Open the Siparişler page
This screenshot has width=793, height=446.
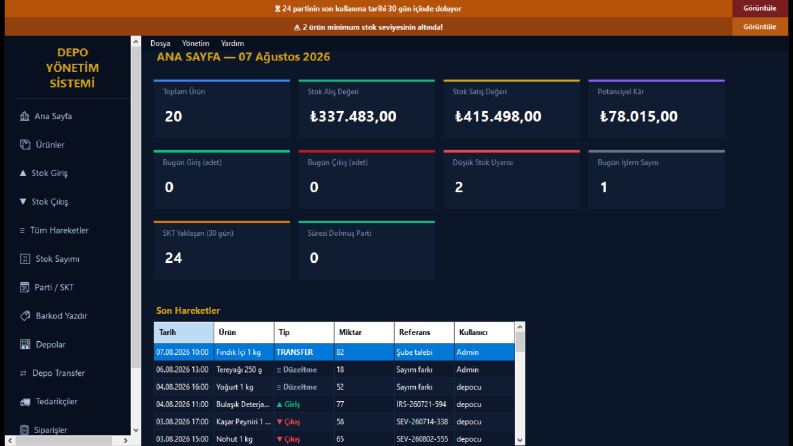point(51,430)
